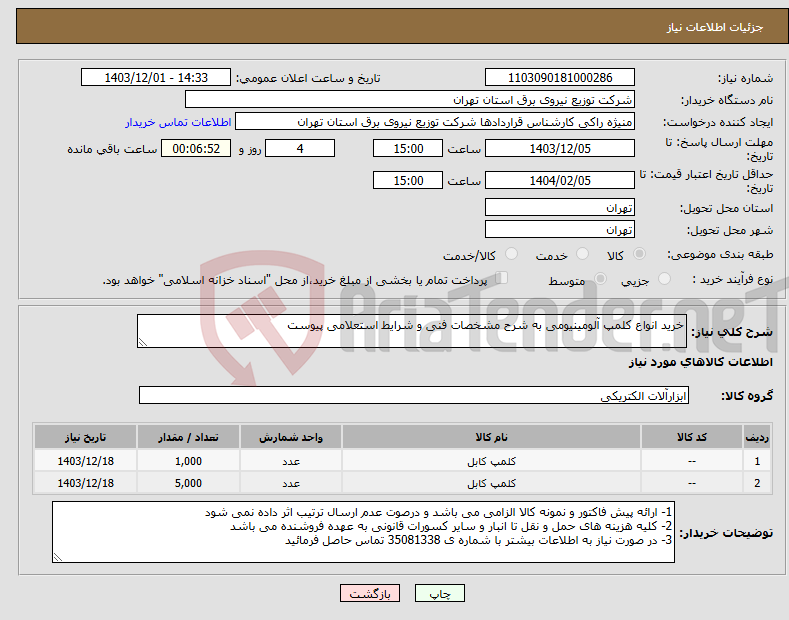
Task: Click the بازگشت (back) button
Action: [370, 594]
